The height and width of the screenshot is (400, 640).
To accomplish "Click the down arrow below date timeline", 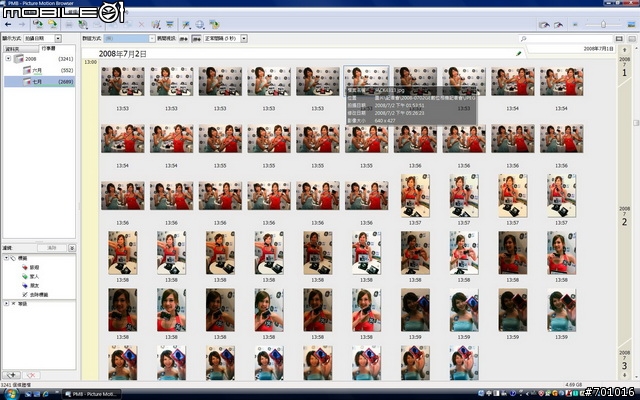I will point(624,375).
